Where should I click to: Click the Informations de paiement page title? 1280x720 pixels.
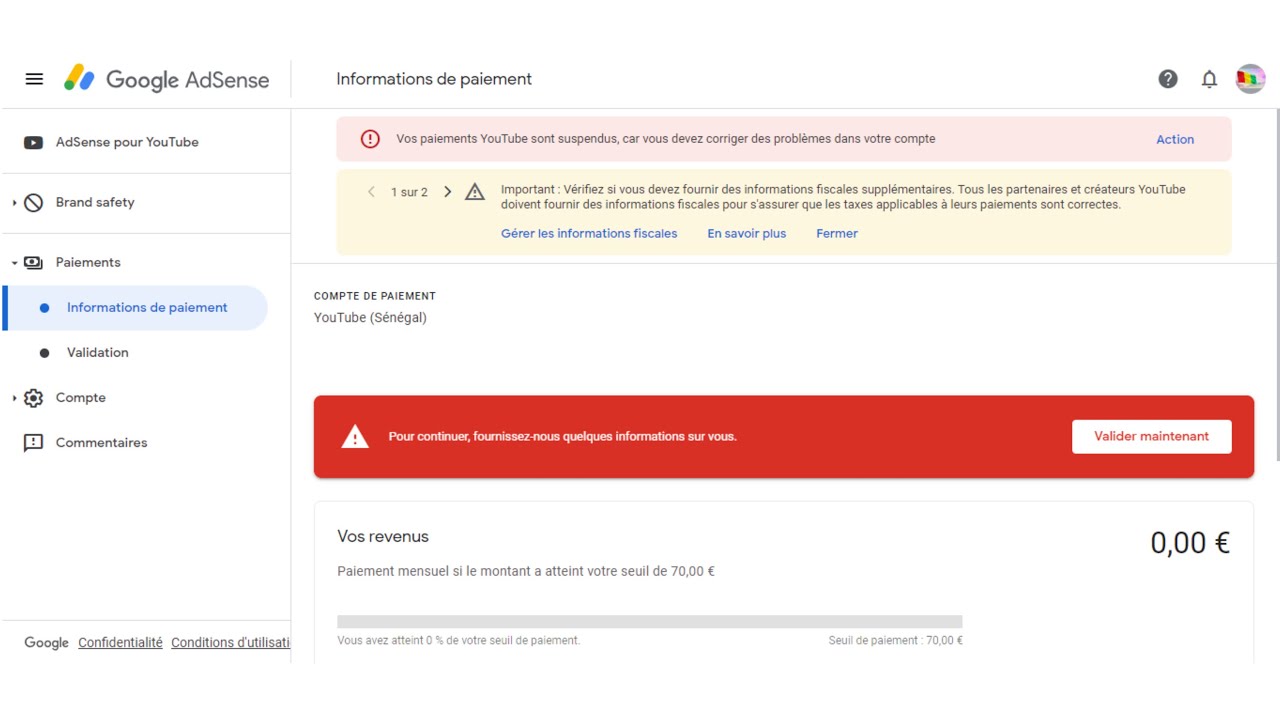tap(434, 79)
